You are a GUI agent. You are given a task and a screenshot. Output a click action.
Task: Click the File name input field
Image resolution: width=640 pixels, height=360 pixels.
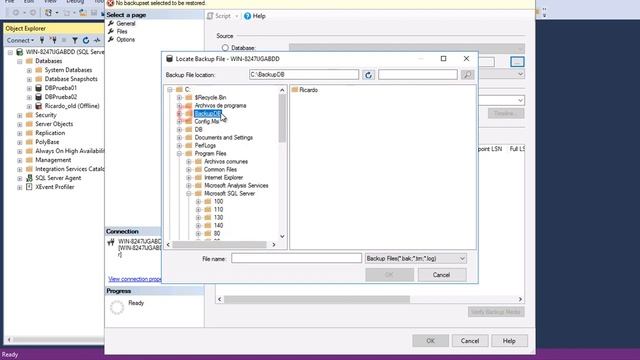tap(296, 258)
